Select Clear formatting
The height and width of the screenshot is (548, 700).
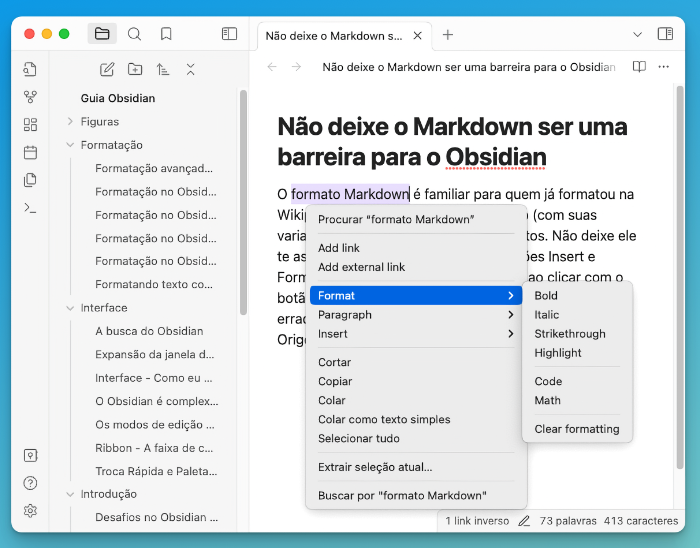[577, 429]
